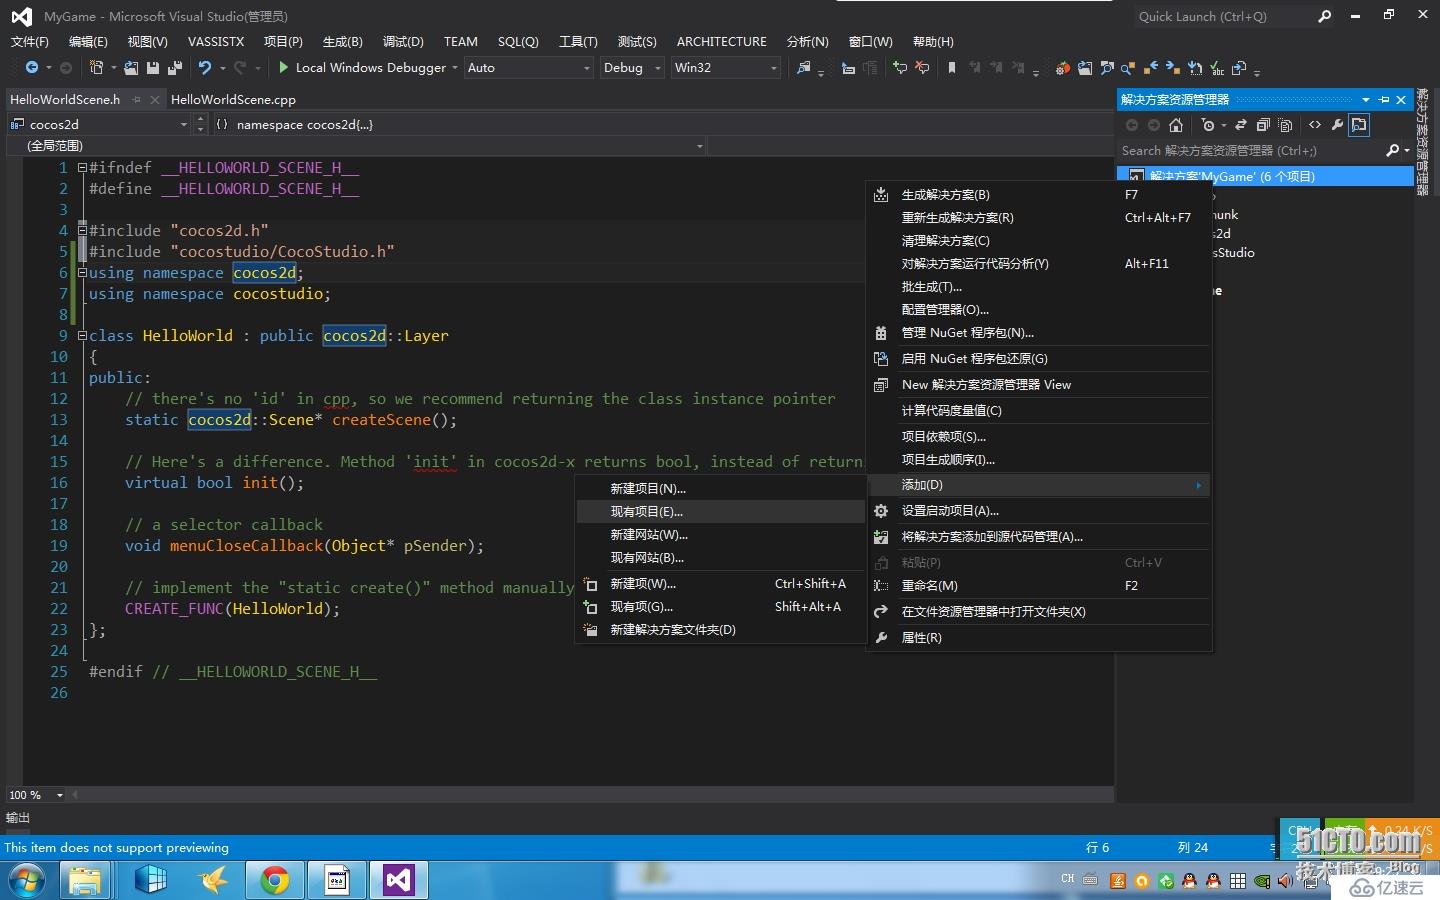Click Collapse All in Solution Explorer
Image resolution: width=1440 pixels, height=900 pixels.
[x=1263, y=125]
